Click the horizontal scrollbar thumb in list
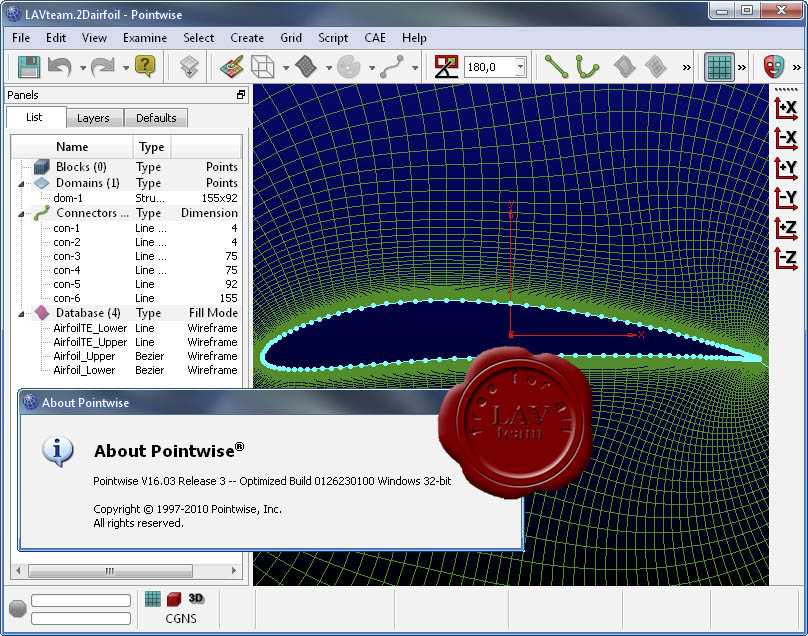808x636 pixels. [110, 571]
